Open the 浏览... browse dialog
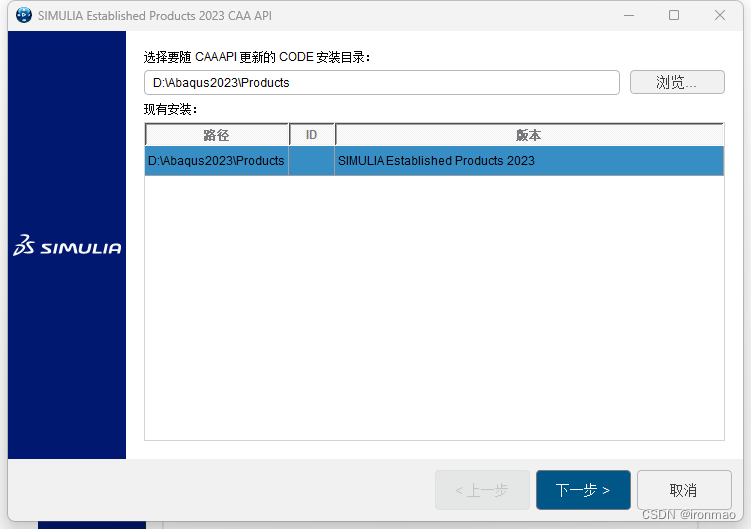The width and height of the screenshot is (751, 529). (677, 82)
